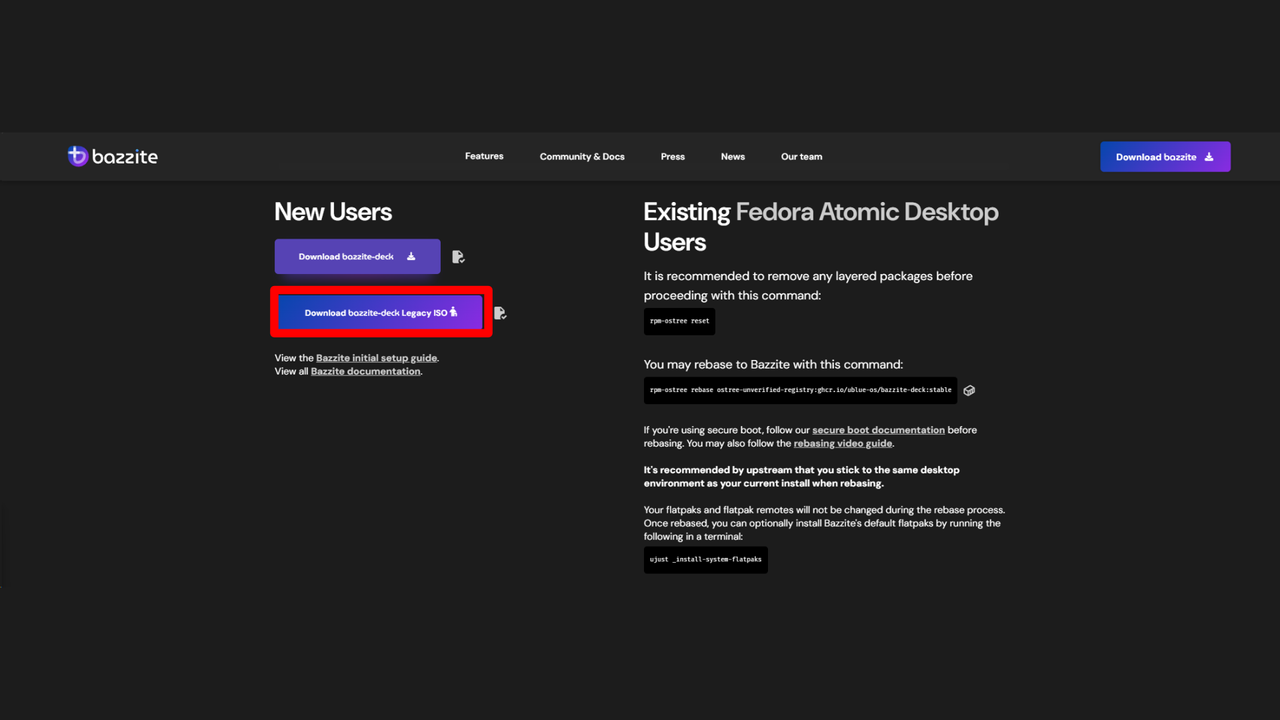This screenshot has height=720, width=1280.
Task: Open the checksum icon beside the Legacy ISO button
Action: (500, 313)
